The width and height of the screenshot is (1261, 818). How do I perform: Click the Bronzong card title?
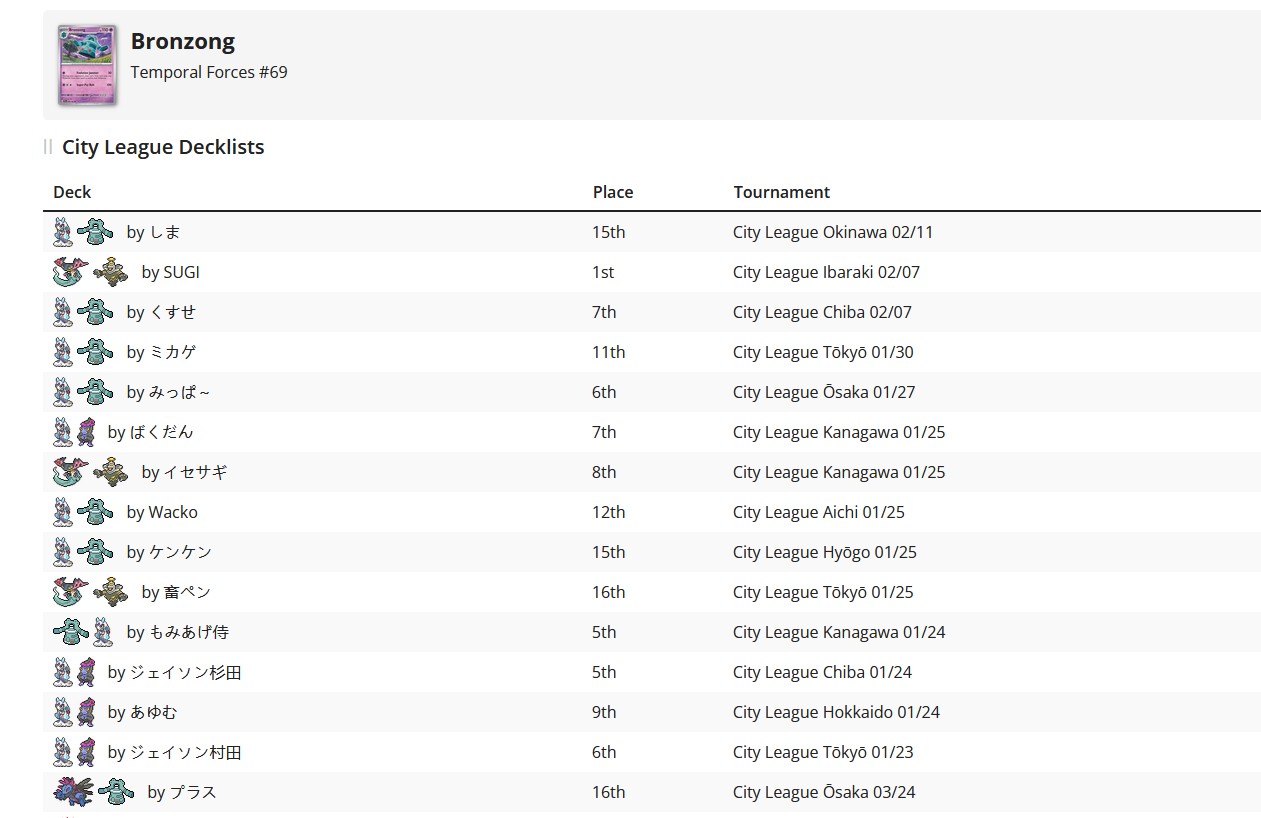[183, 41]
